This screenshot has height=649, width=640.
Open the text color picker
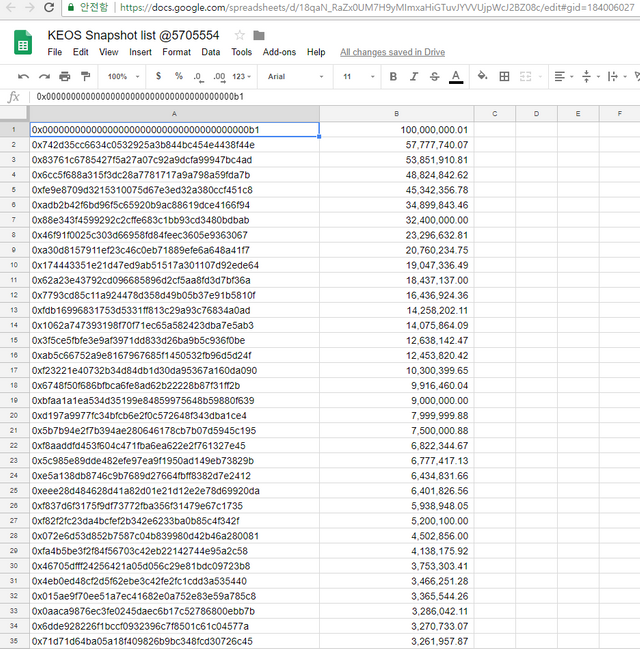[456, 77]
